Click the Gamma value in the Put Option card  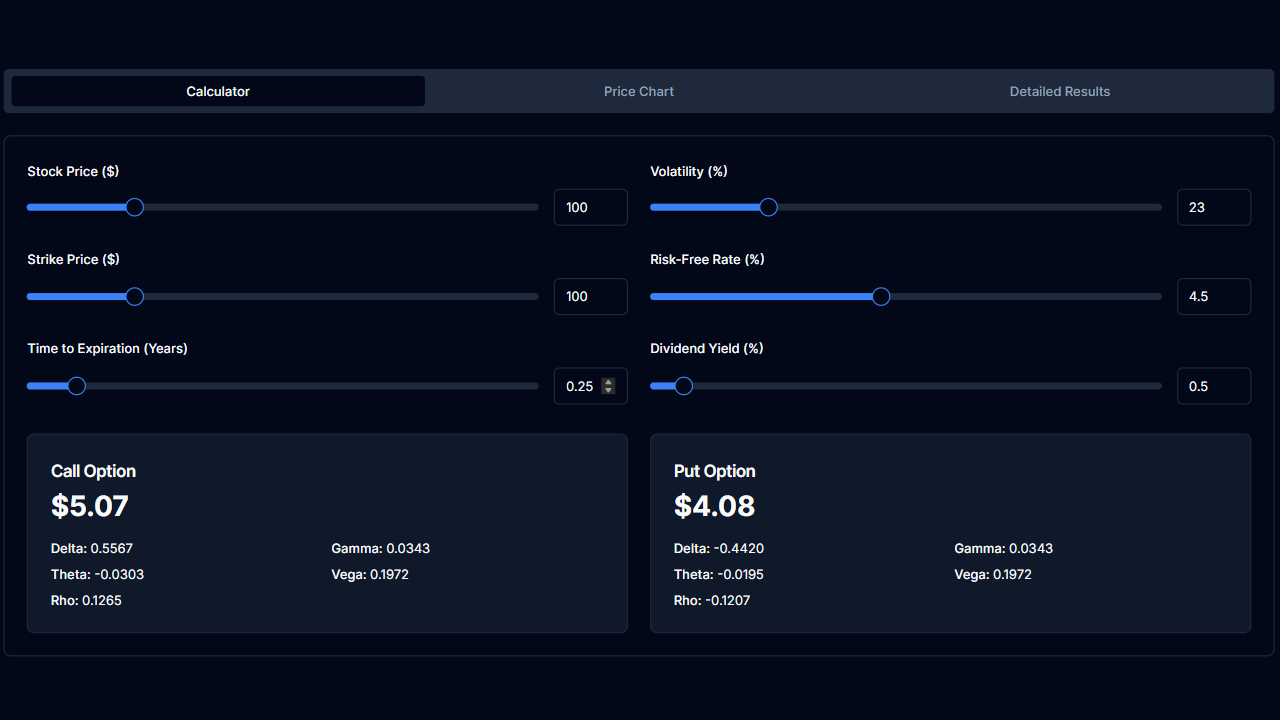[x=1004, y=548]
